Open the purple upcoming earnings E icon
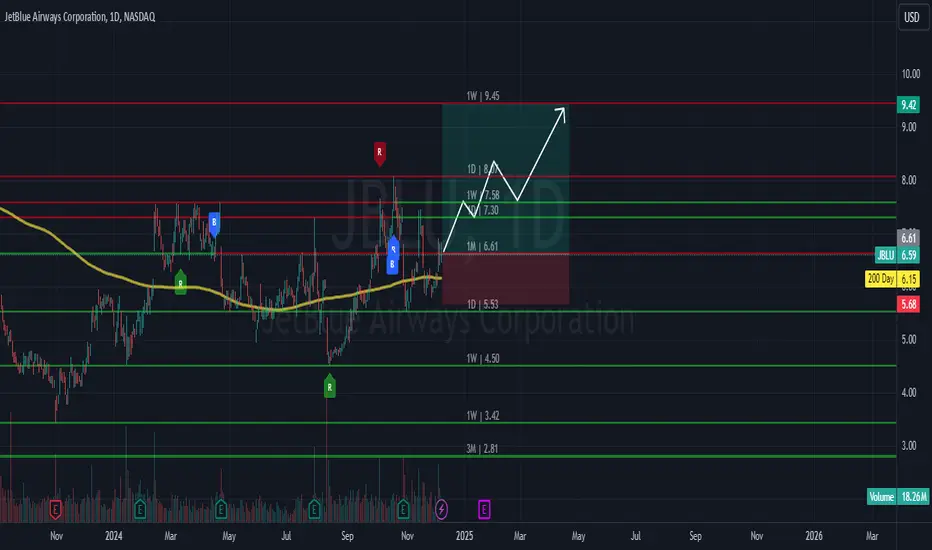Image resolution: width=932 pixels, height=550 pixels. coord(484,509)
